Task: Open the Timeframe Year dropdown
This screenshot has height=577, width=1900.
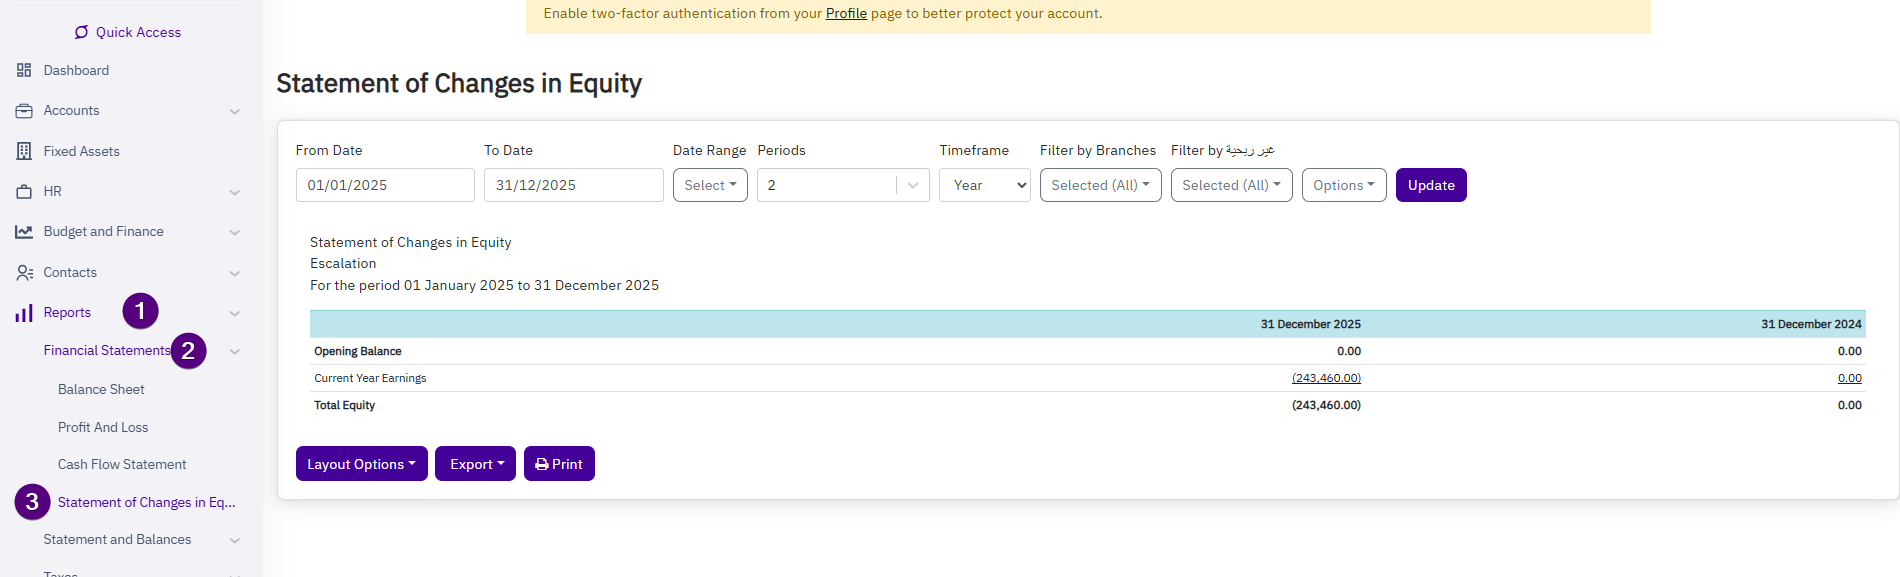Action: coord(984,185)
